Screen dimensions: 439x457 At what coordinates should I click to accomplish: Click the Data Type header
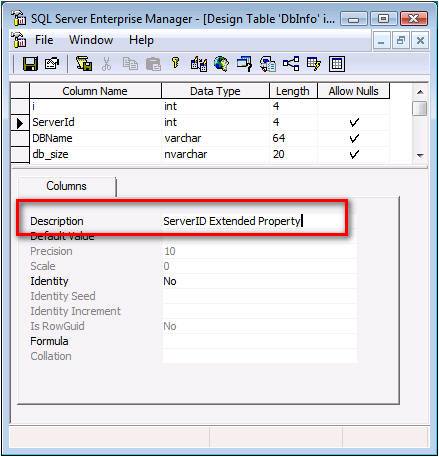point(215,91)
